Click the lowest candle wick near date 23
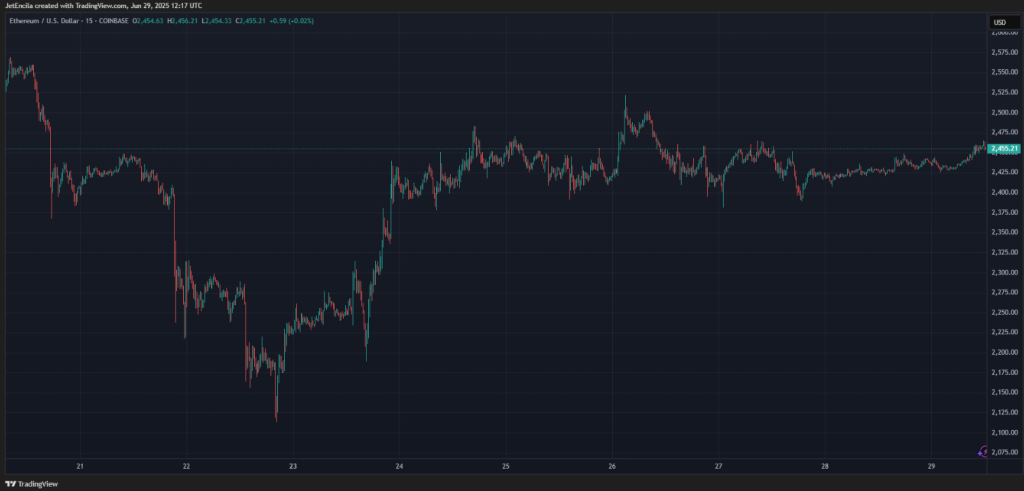This screenshot has width=1024, height=491. [276, 419]
